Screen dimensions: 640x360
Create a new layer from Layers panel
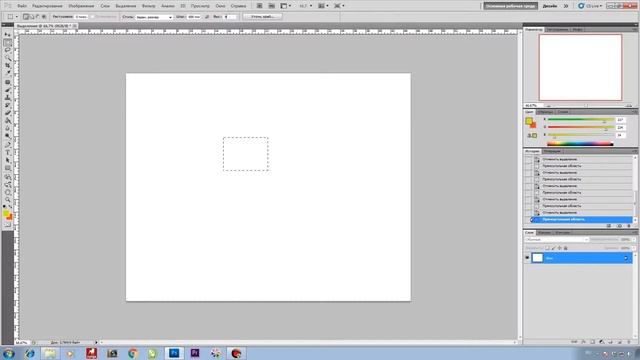[x=620, y=342]
